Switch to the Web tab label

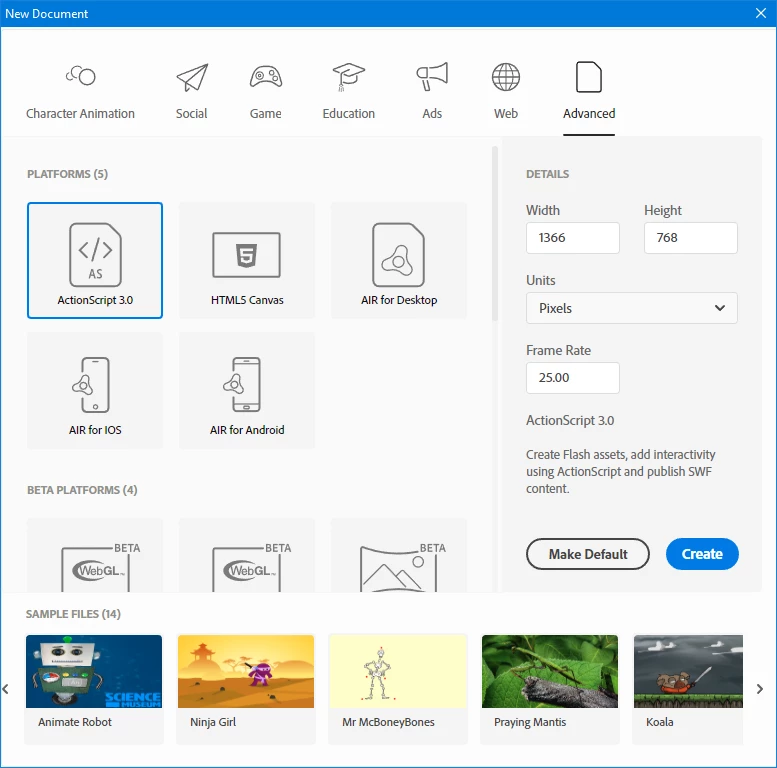[505, 113]
